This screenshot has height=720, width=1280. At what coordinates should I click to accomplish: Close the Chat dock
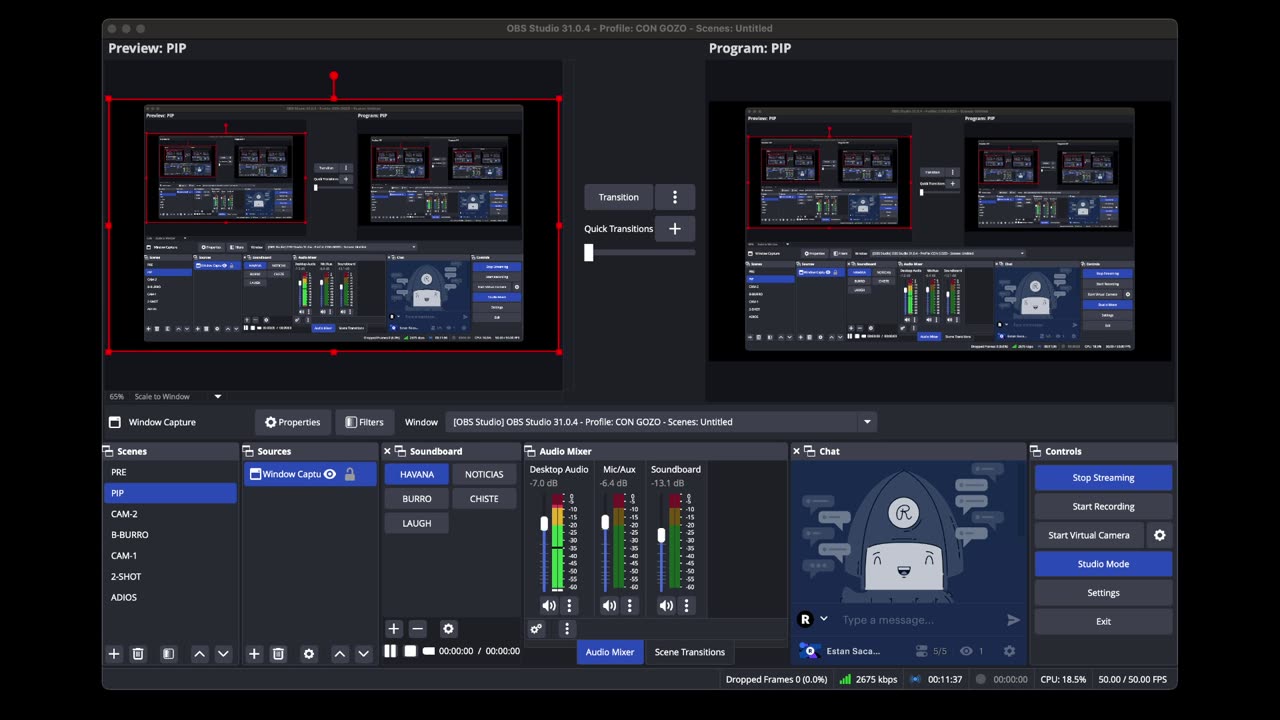tap(797, 451)
